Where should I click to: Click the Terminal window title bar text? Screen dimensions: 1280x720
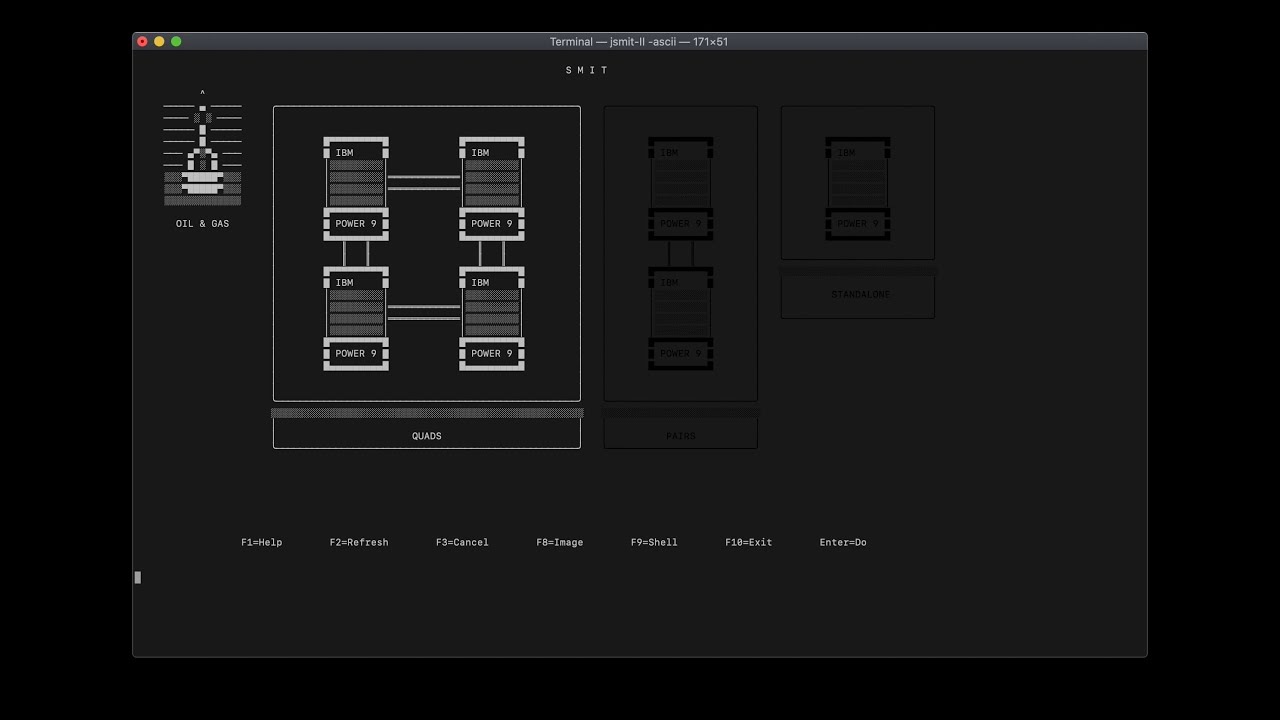(639, 42)
